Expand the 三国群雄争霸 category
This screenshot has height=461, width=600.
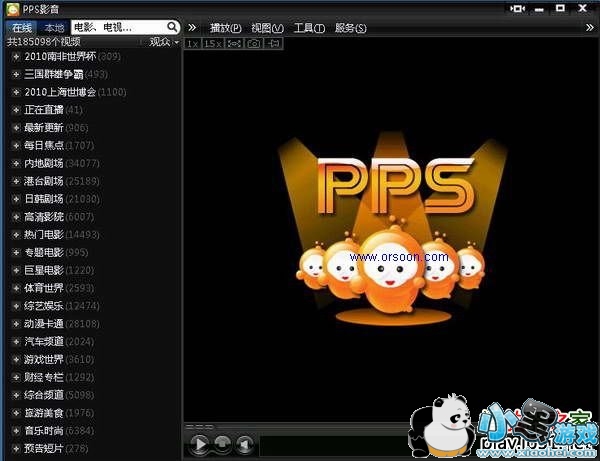[16, 74]
